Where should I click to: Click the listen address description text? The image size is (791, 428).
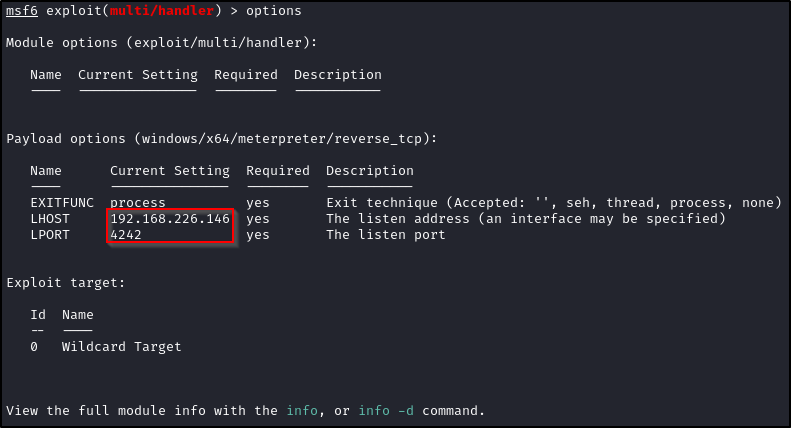(x=525, y=219)
